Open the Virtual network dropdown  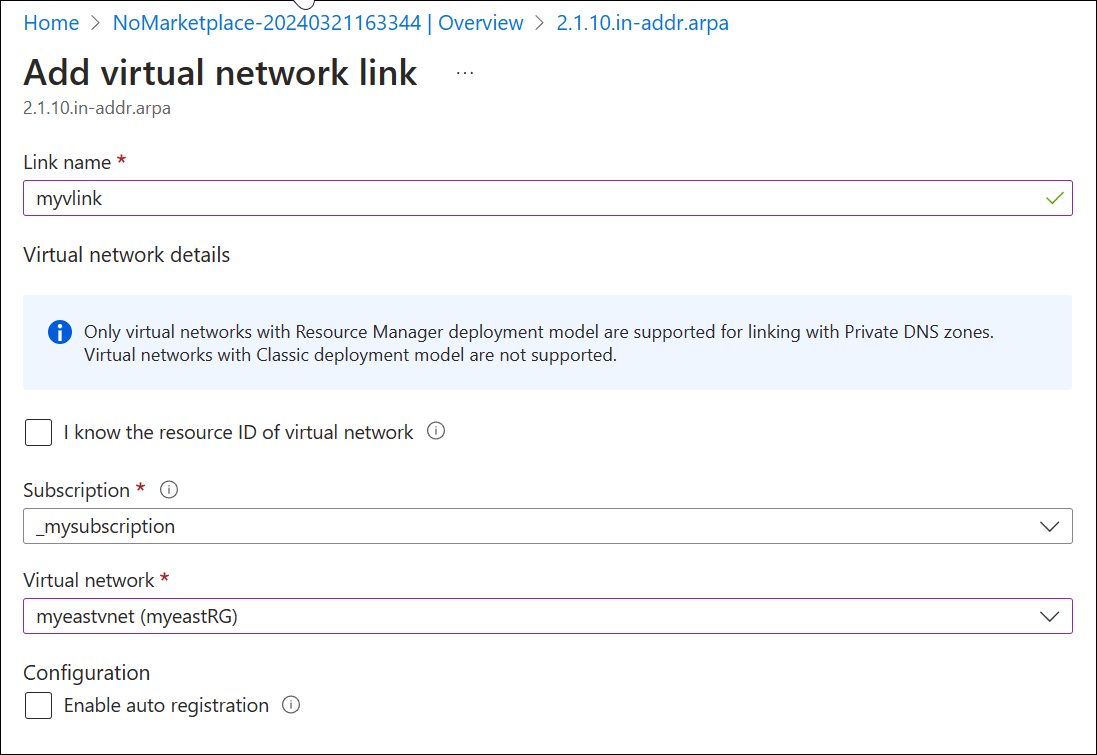pos(547,616)
